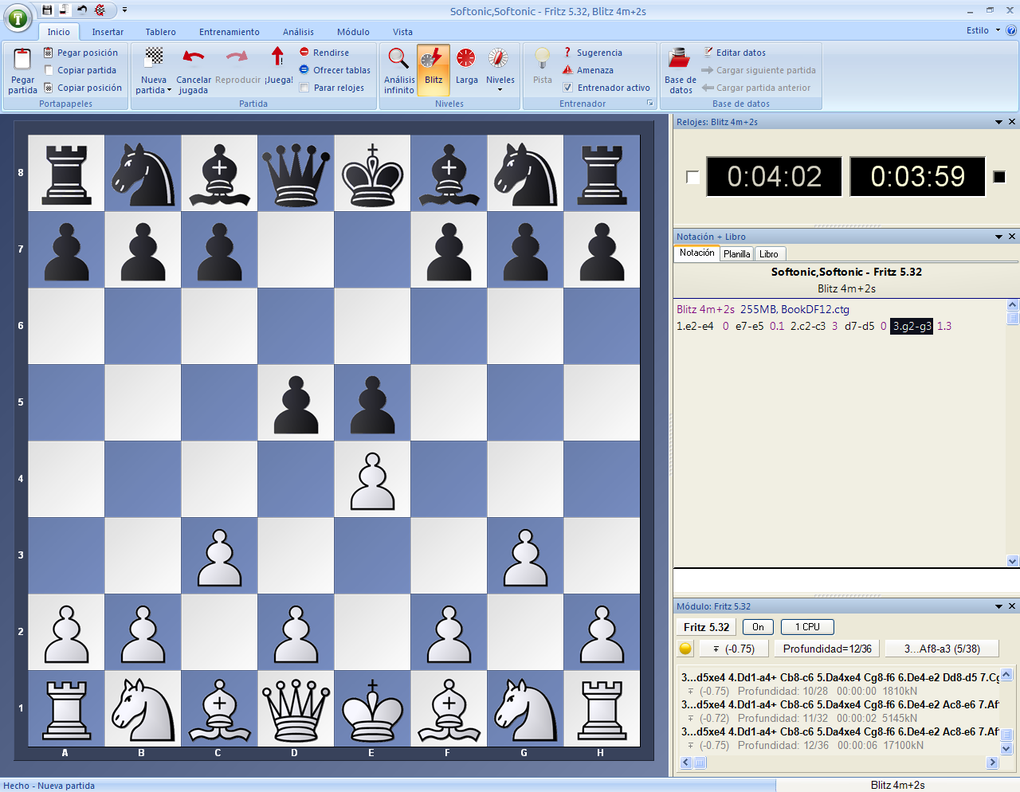The image size is (1020, 792).
Task: Click the Sugerencia question mark
Action: [567, 52]
